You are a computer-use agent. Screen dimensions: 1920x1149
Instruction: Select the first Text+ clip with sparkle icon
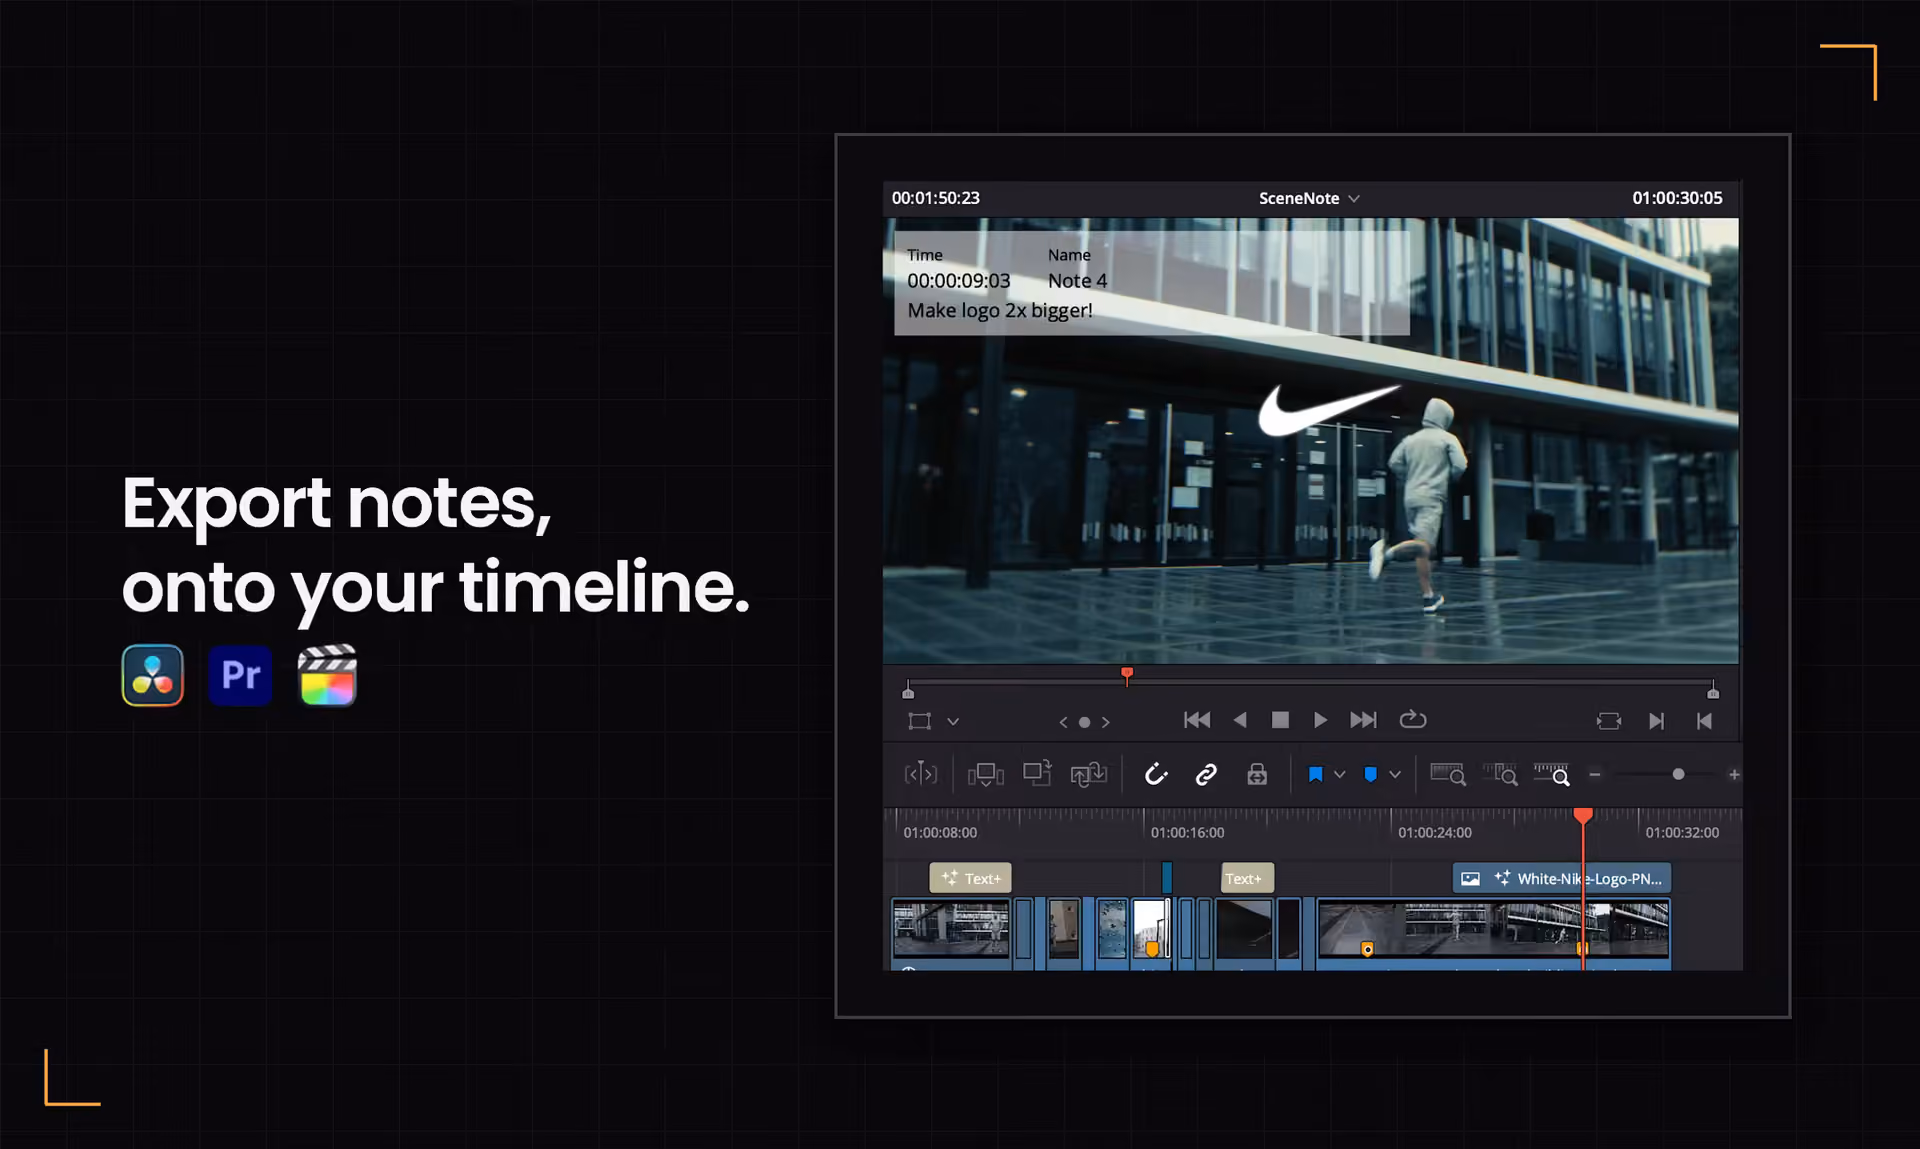tap(970, 878)
